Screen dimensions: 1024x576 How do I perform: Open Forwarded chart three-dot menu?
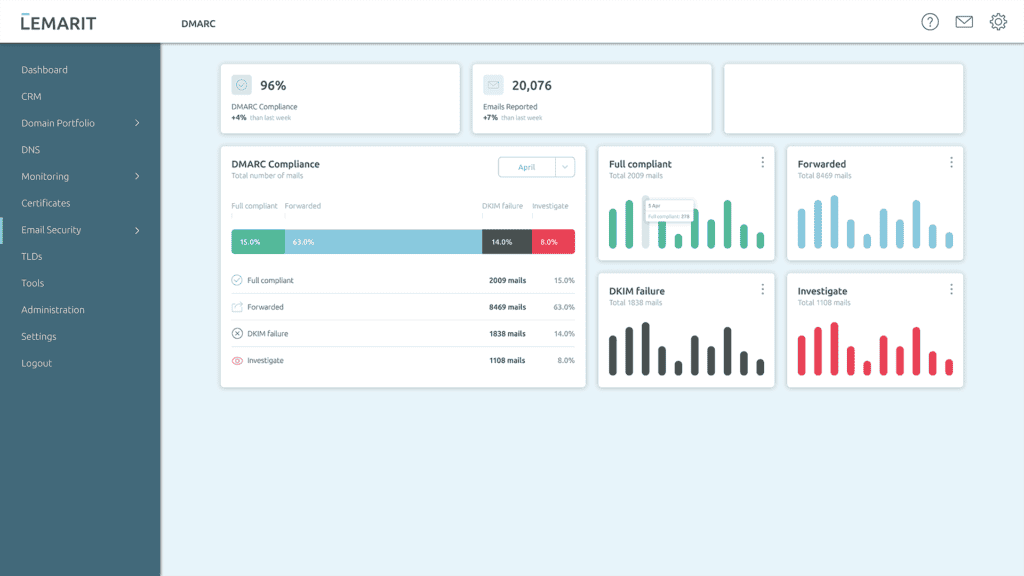951,162
